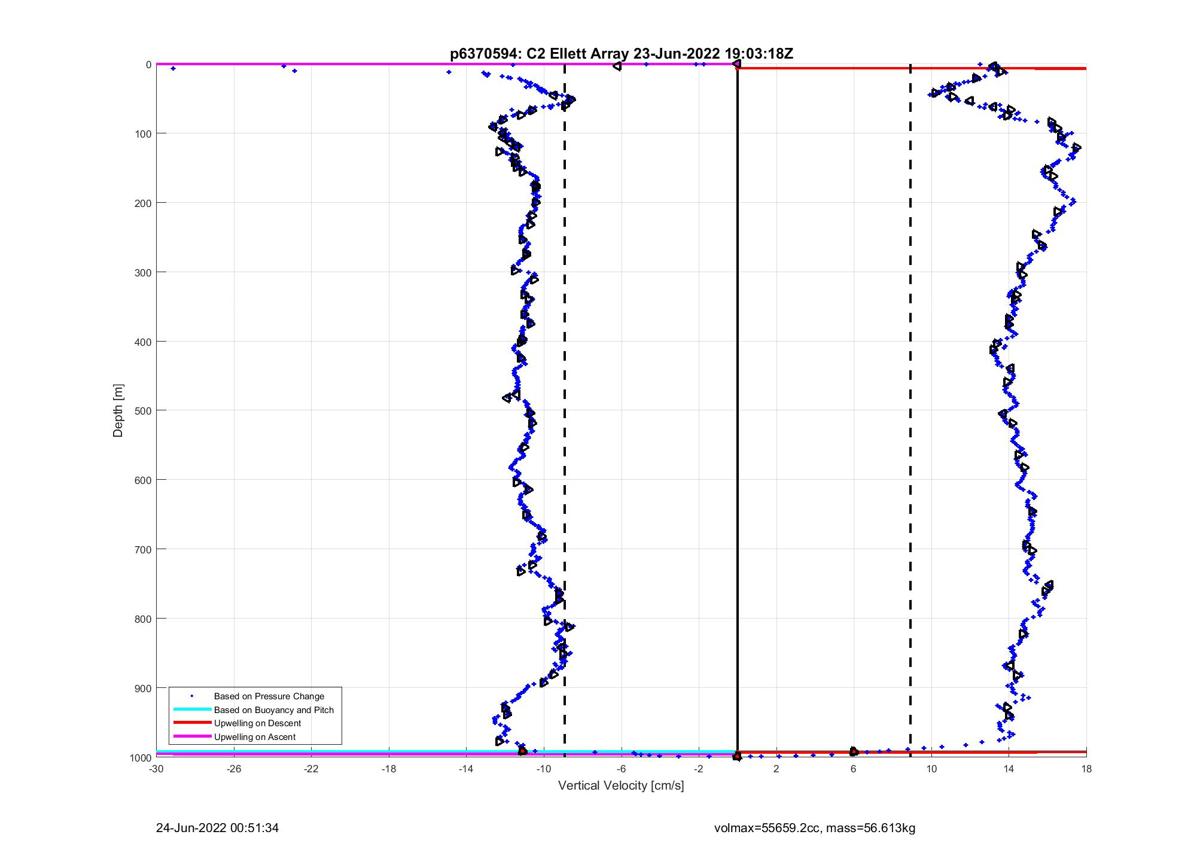The height and width of the screenshot is (851, 1200).
Task: Click the 'Vertical Velocity [cm/s]' axis label
Action: coord(621,786)
